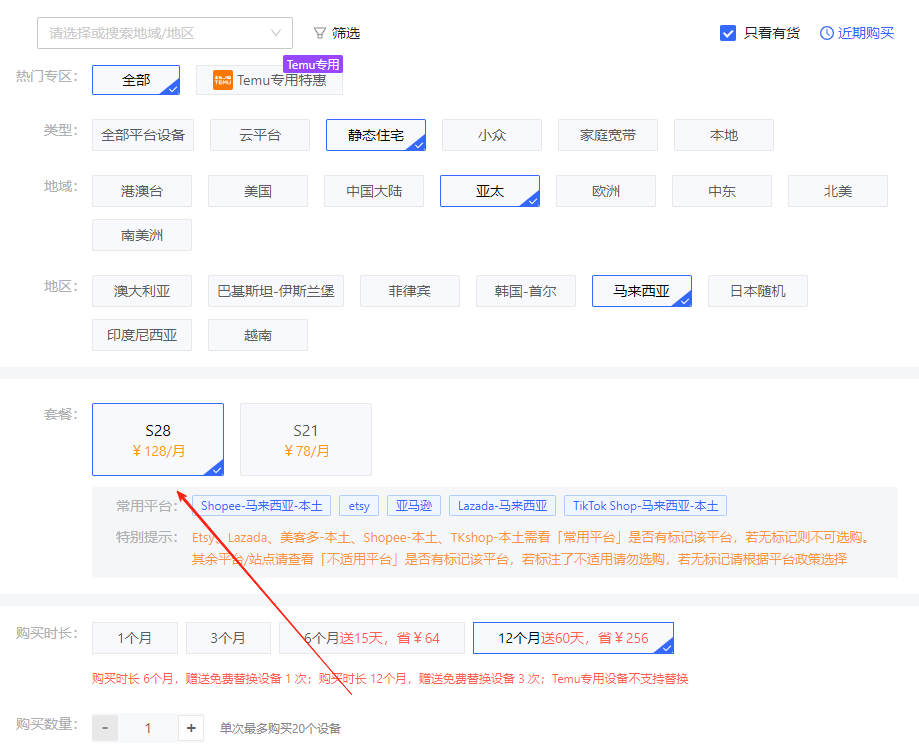Click the 亚马逊 platform tag
The width and height of the screenshot is (919, 749).
point(414,506)
